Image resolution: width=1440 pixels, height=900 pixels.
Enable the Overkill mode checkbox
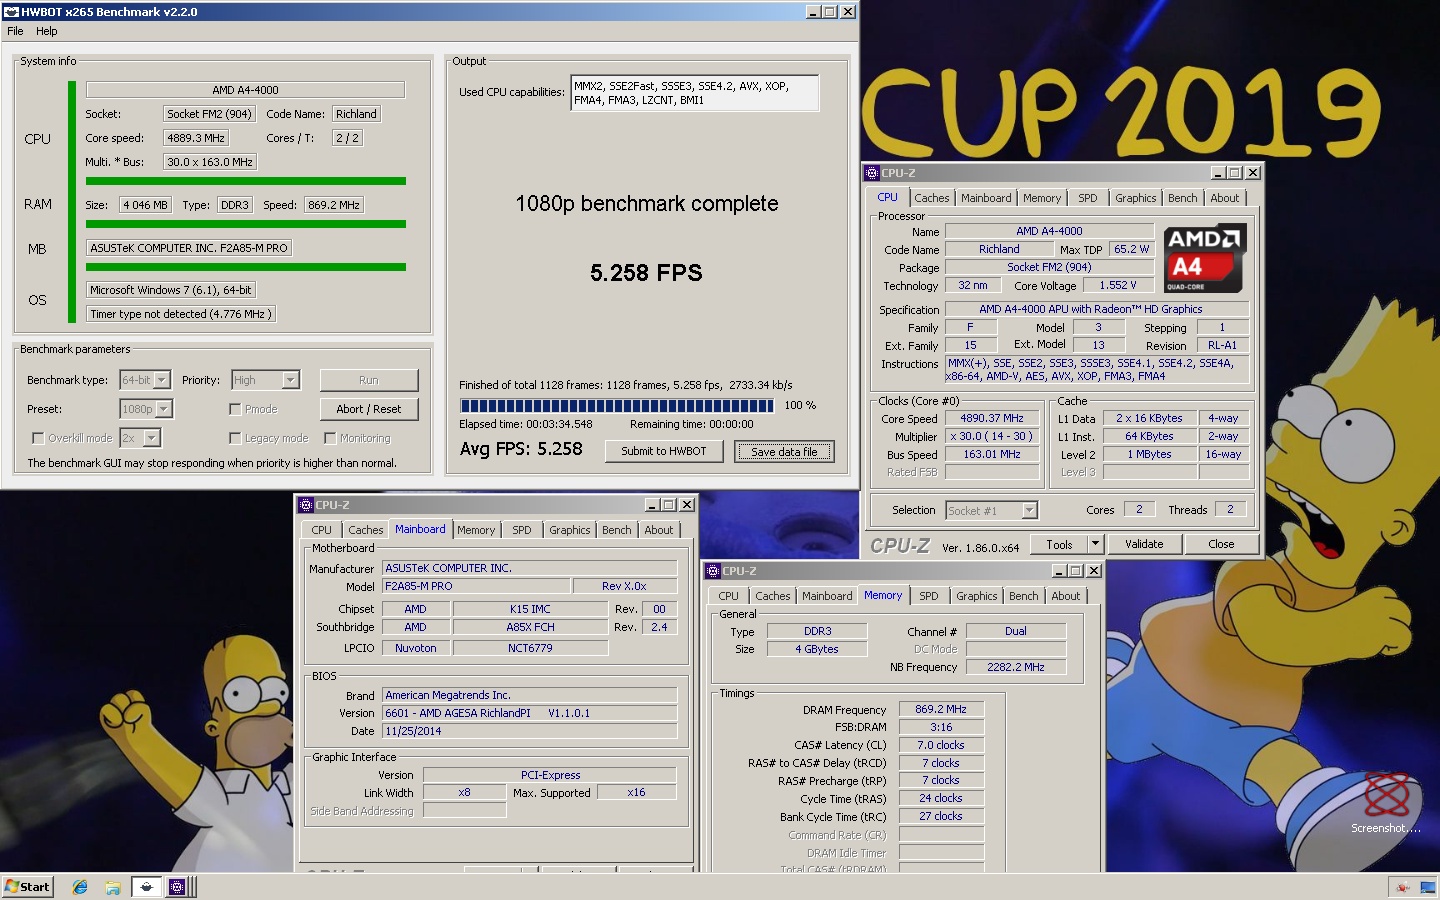(x=38, y=438)
